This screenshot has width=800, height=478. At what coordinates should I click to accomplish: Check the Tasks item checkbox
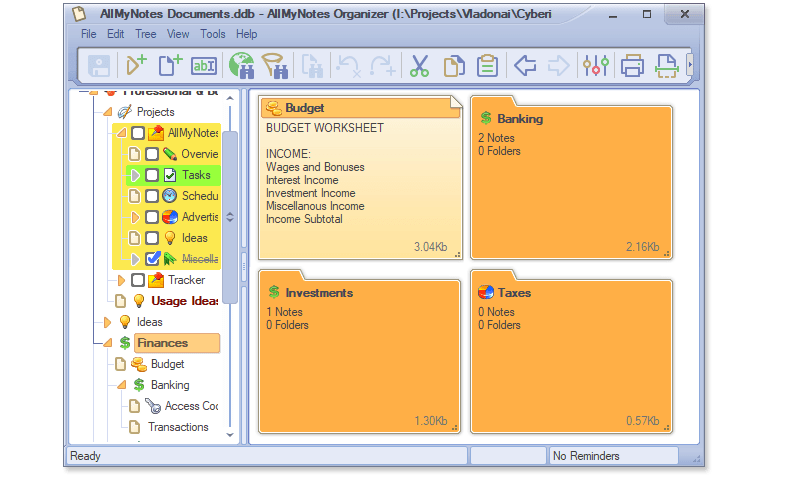point(152,175)
